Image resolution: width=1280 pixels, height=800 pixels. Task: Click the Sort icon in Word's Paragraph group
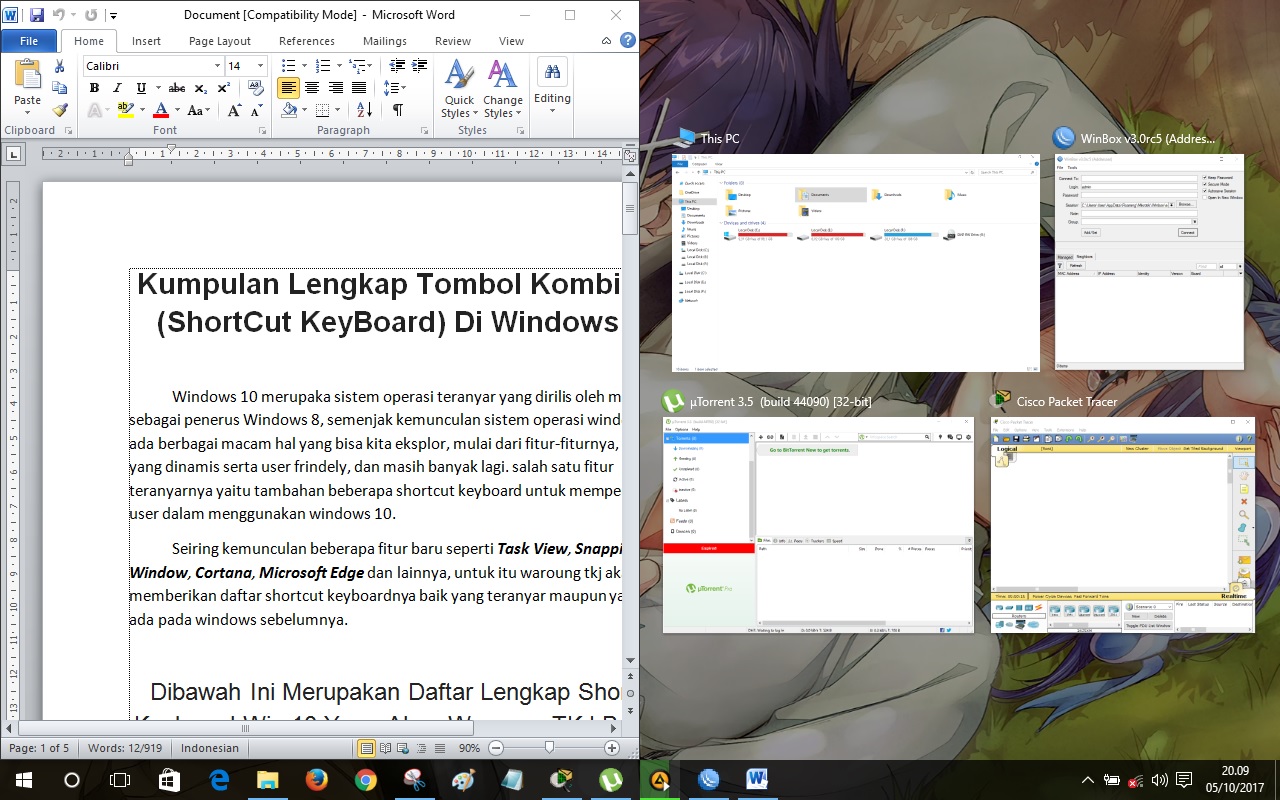pyautogui.click(x=362, y=110)
